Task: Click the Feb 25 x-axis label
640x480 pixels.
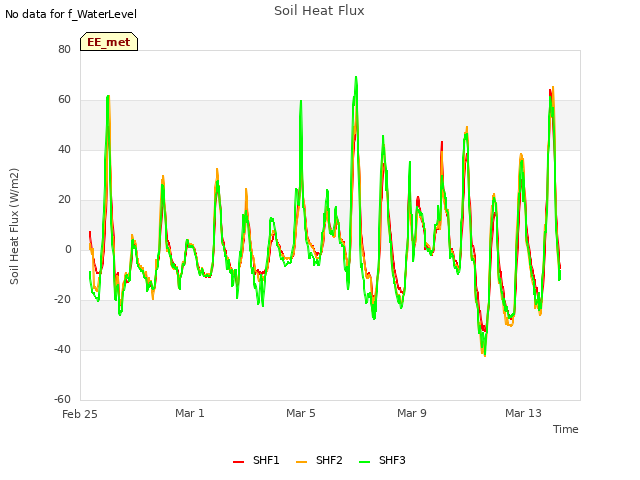Action: (x=80, y=414)
